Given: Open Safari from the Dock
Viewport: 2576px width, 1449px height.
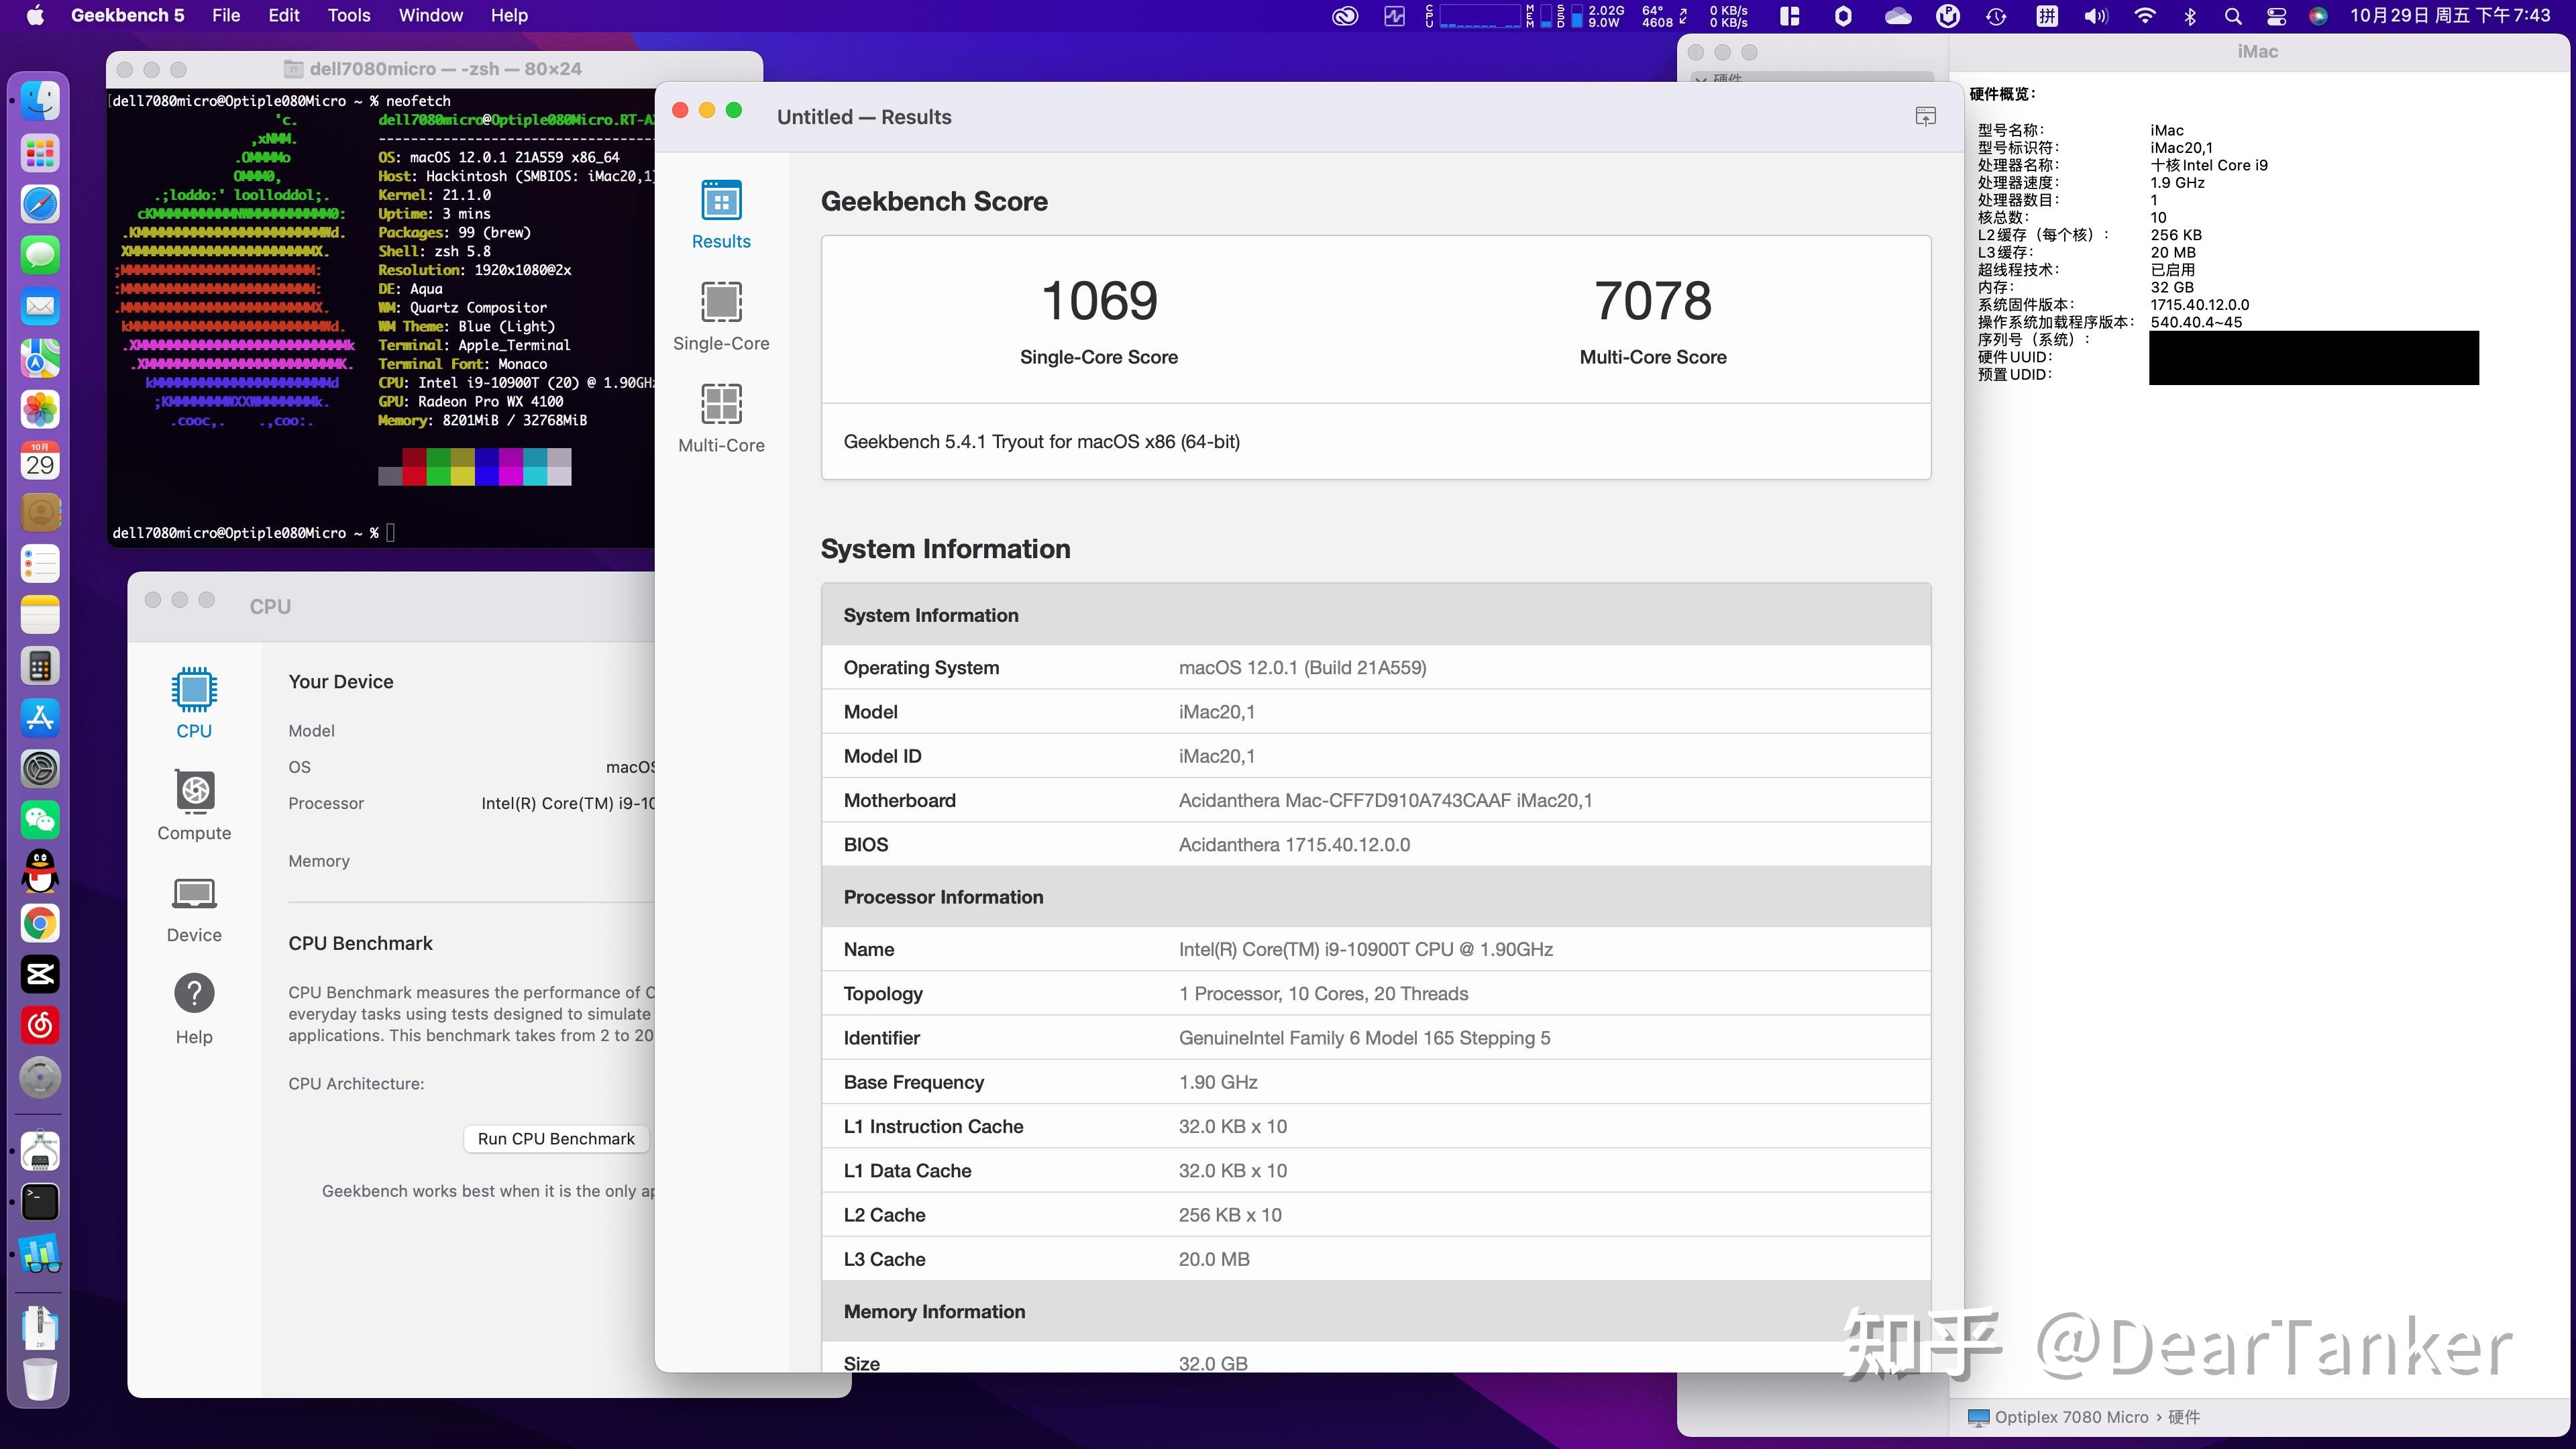Looking at the screenshot, I should coord(40,204).
